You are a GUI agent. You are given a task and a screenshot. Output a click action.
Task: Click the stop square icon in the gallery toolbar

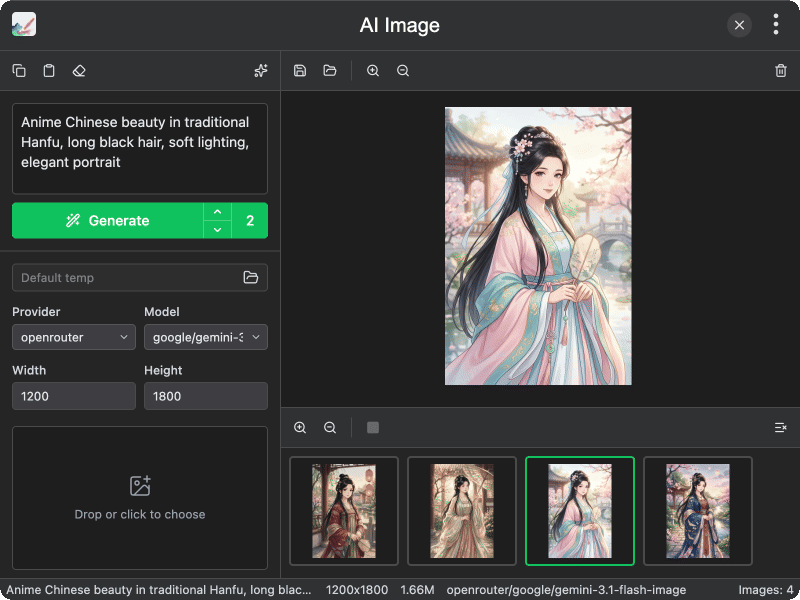373,428
